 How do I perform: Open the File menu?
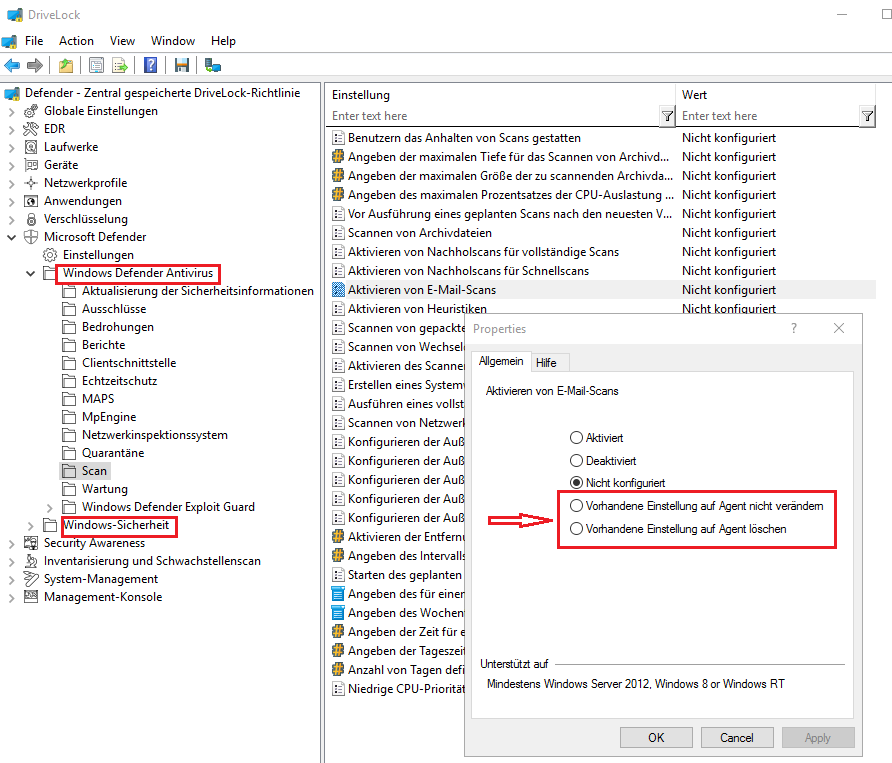point(34,41)
